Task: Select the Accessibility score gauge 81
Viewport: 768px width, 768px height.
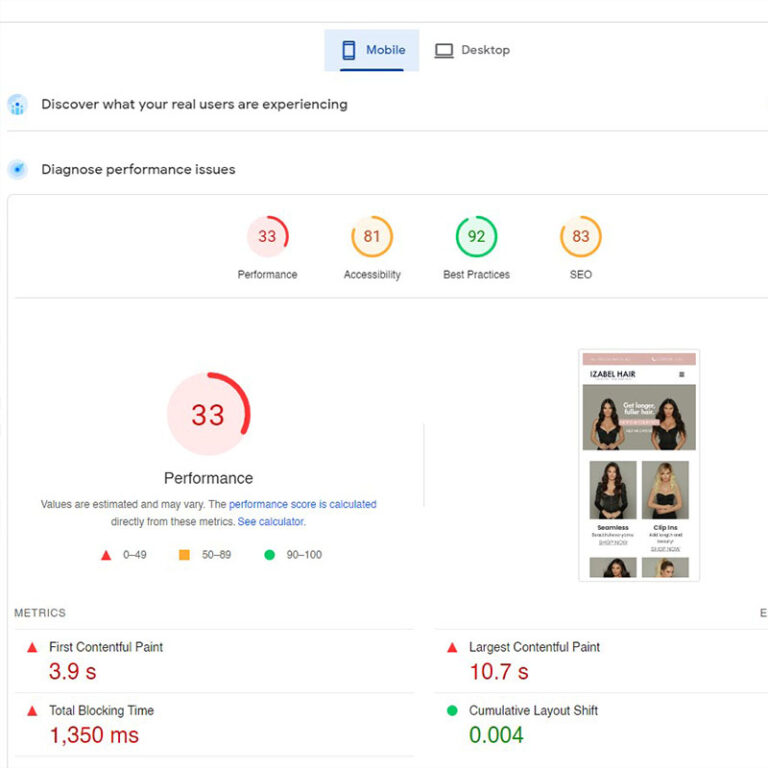Action: pyautogui.click(x=372, y=237)
